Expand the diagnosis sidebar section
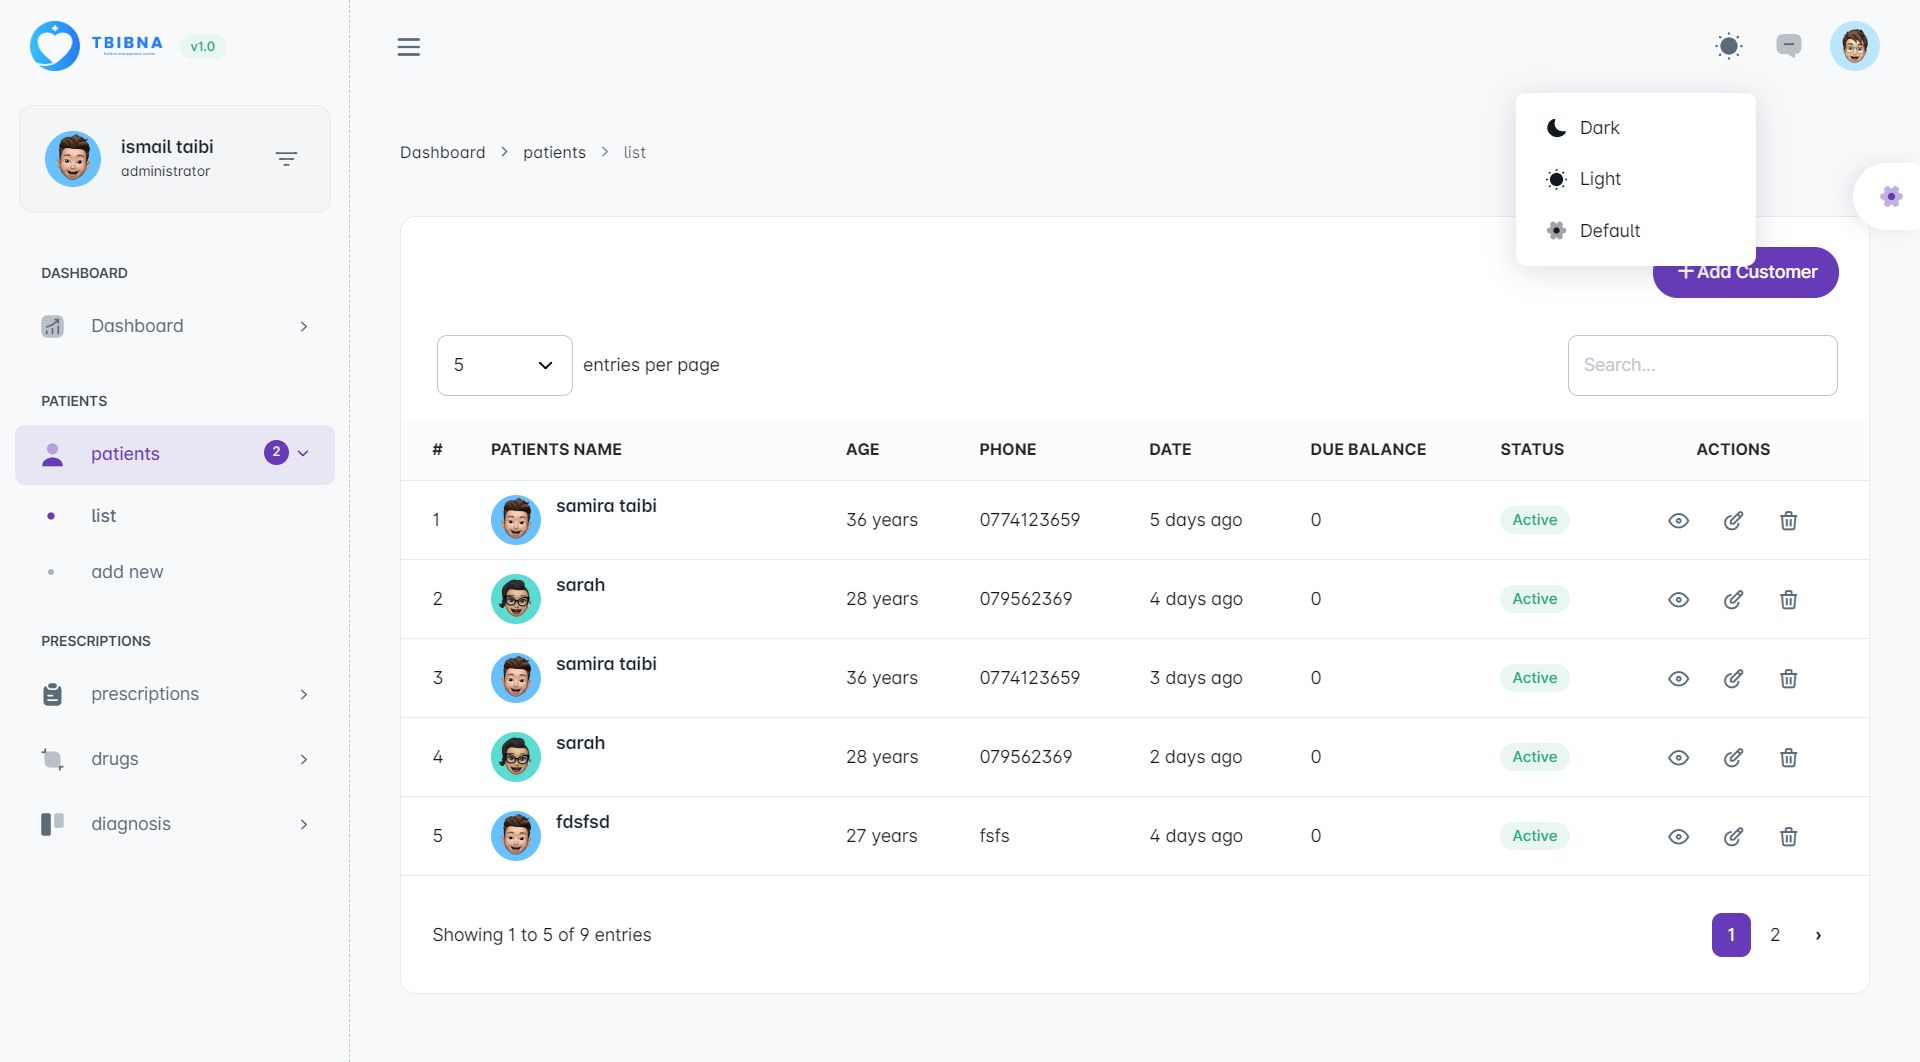The image size is (1920, 1062). click(x=175, y=824)
